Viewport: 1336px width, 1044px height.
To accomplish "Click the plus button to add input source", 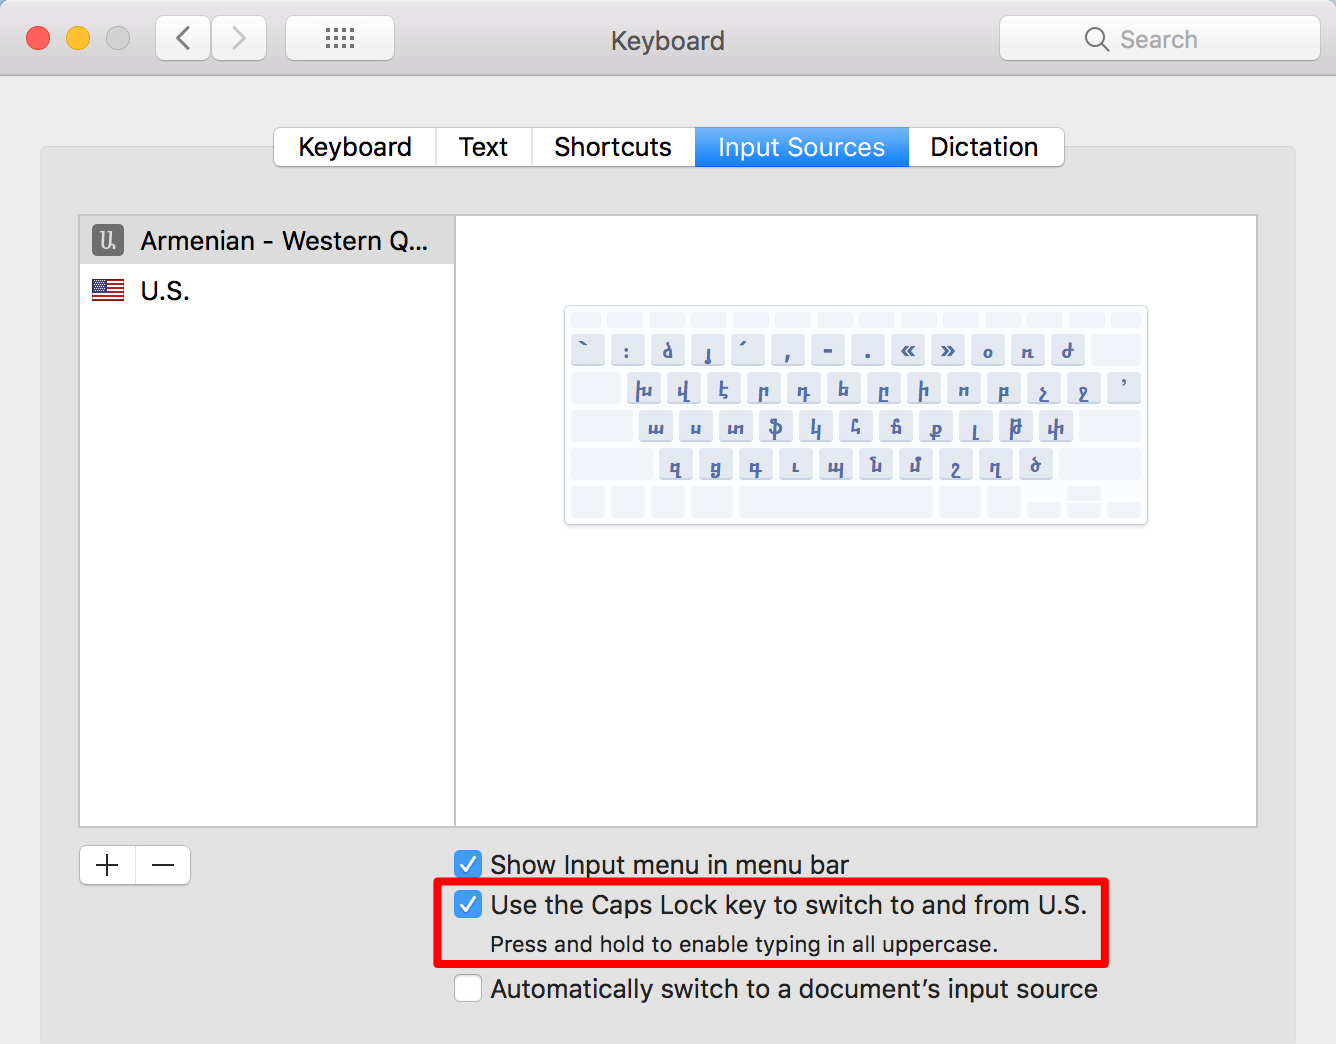I will (x=108, y=865).
